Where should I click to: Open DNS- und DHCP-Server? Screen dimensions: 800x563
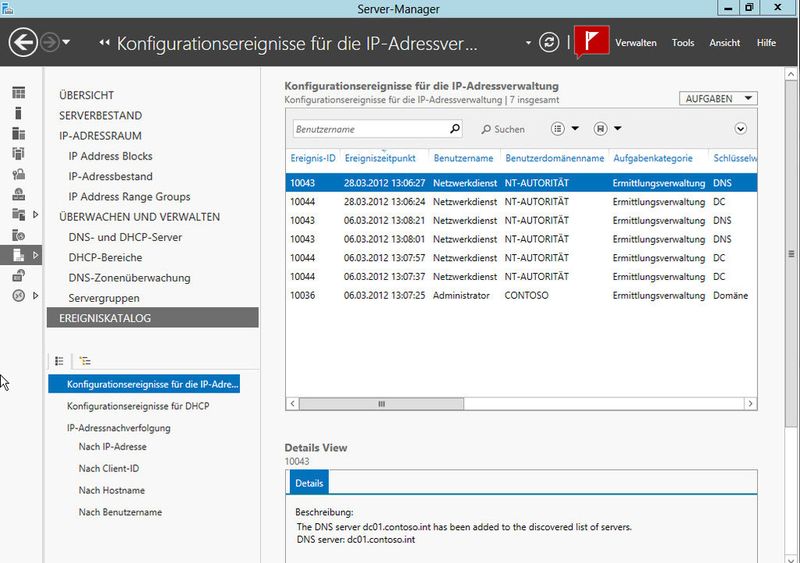(x=125, y=237)
